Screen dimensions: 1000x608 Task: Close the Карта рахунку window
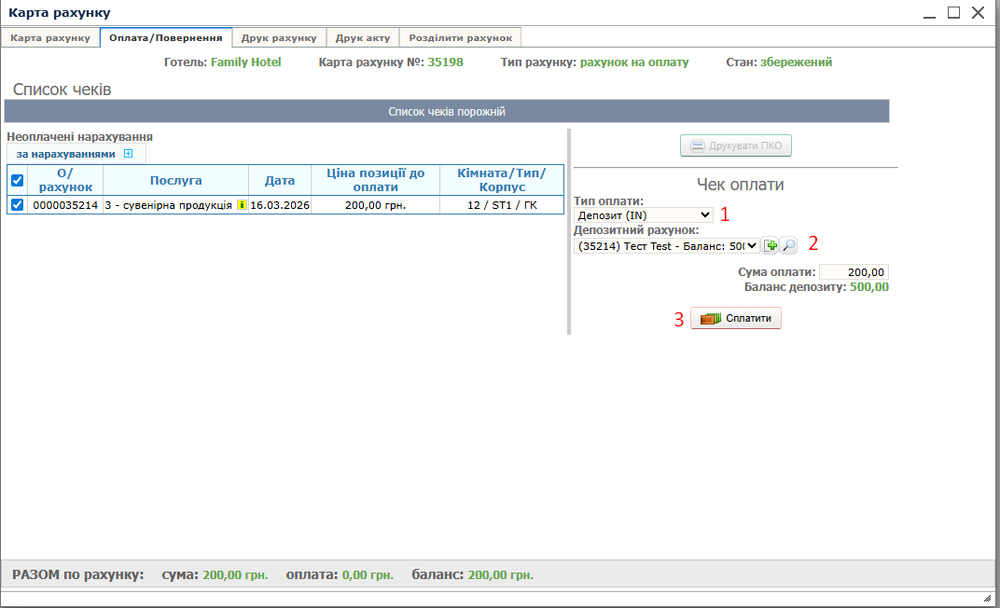[x=977, y=13]
